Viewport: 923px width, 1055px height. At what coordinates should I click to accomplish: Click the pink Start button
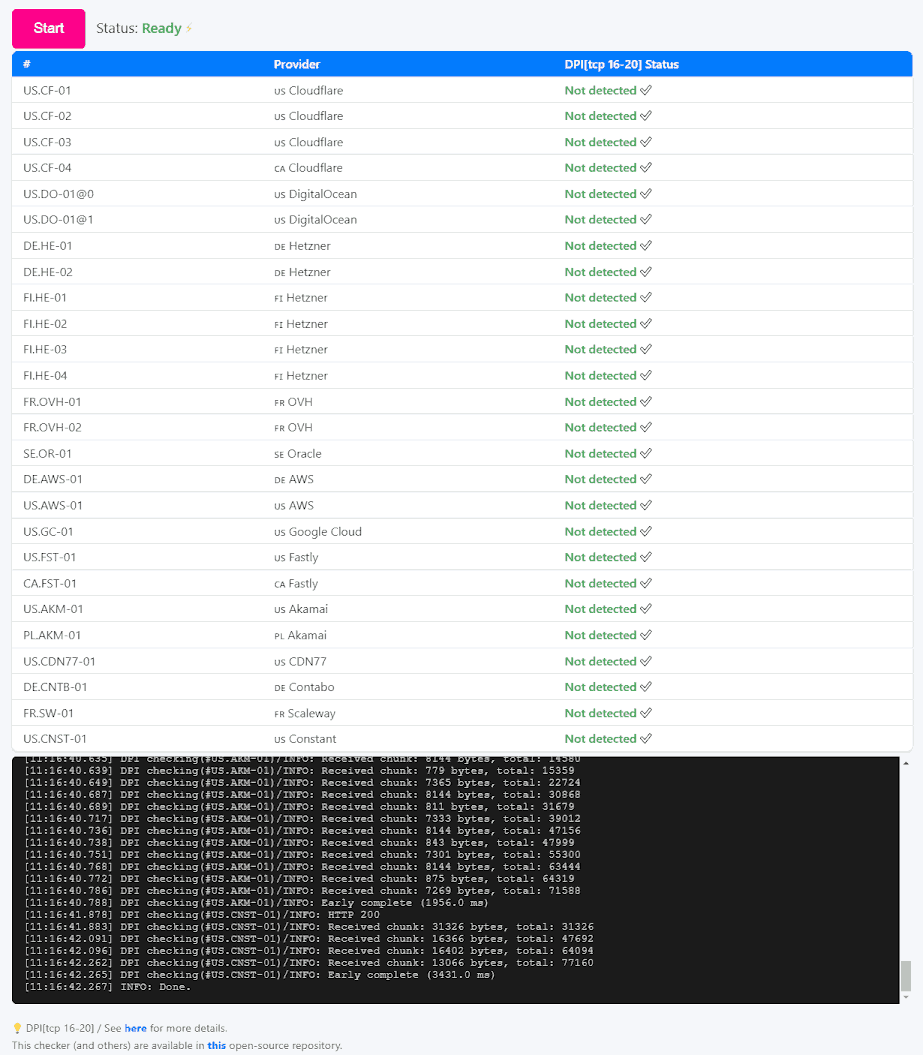[48, 28]
